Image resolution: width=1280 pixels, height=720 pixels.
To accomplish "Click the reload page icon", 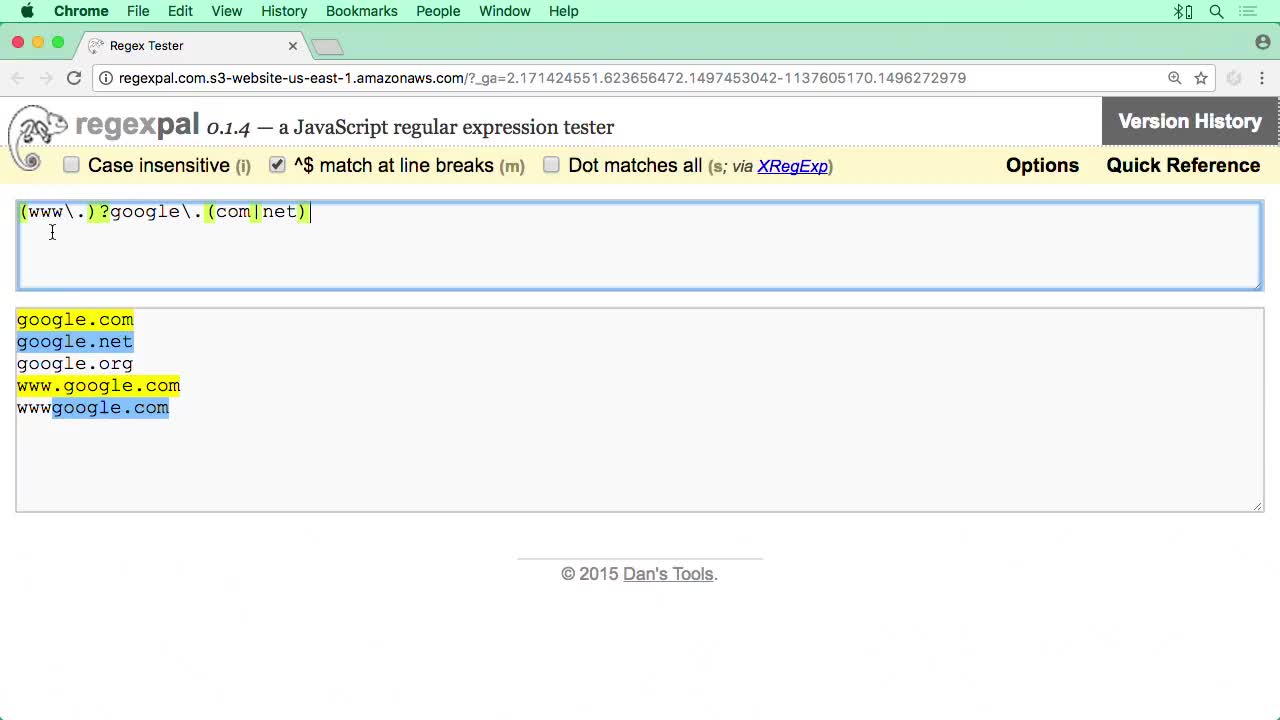I will coord(74,78).
